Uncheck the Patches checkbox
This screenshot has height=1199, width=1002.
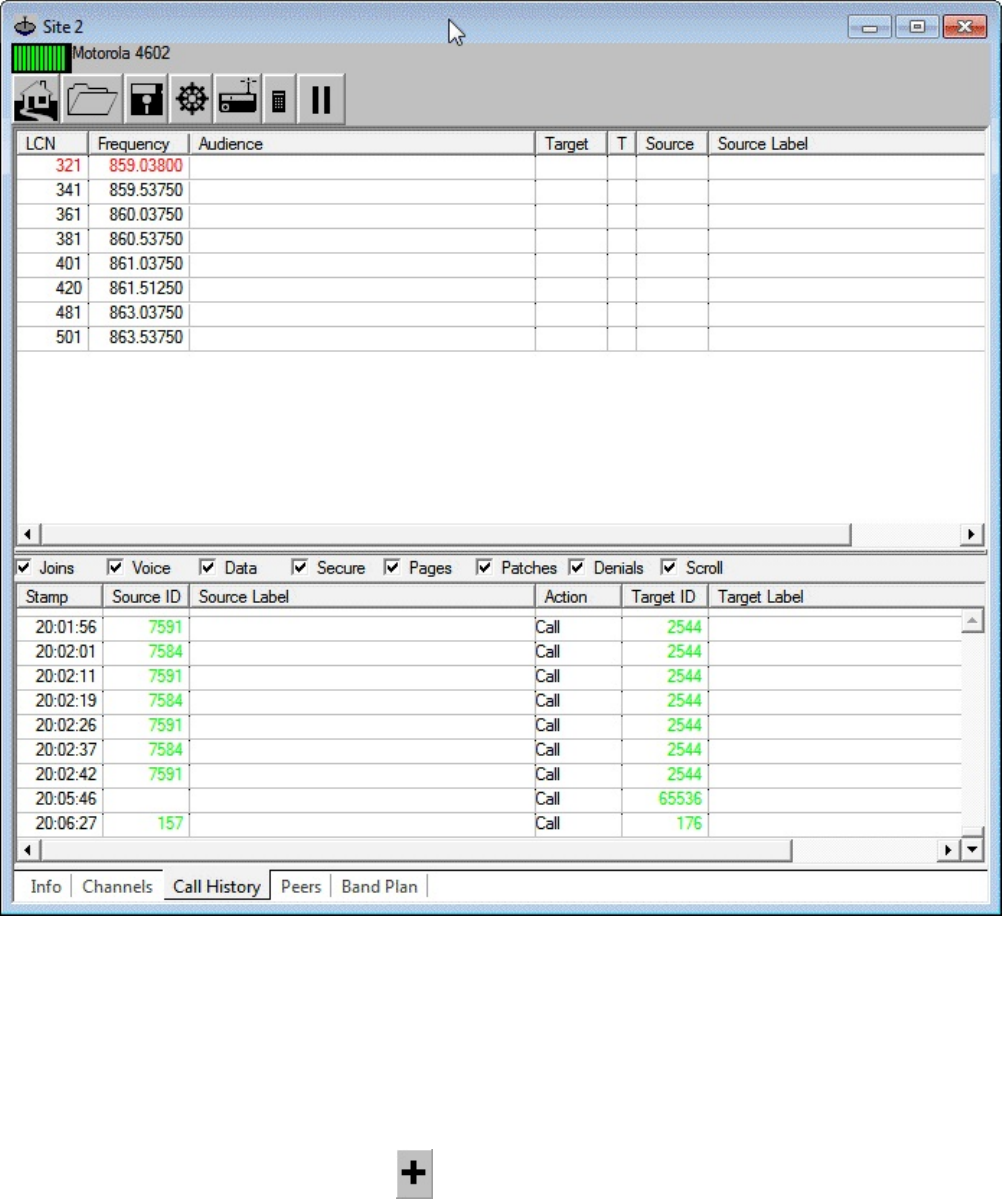(484, 567)
